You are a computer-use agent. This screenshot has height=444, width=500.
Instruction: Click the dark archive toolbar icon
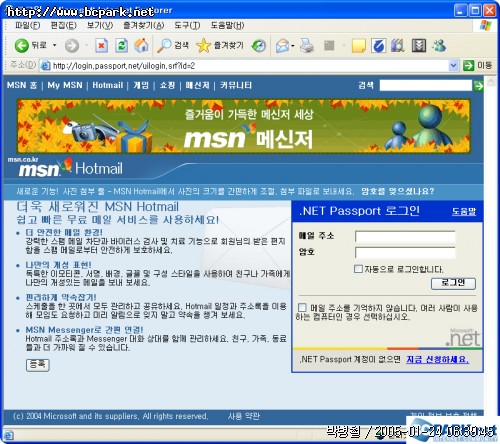point(419,46)
